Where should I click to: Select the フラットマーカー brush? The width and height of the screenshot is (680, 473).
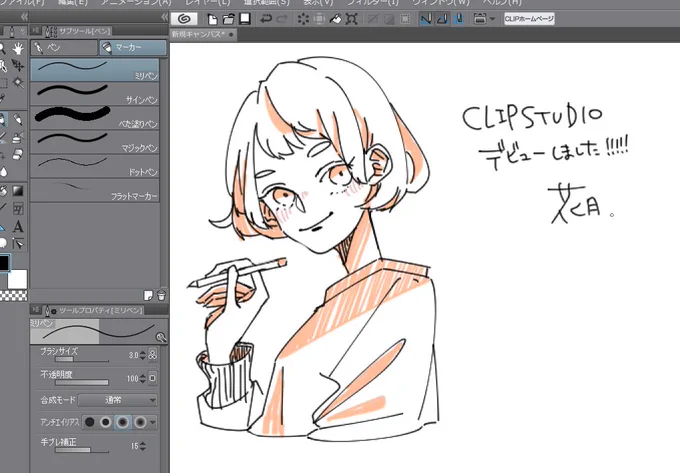[x=95, y=190]
